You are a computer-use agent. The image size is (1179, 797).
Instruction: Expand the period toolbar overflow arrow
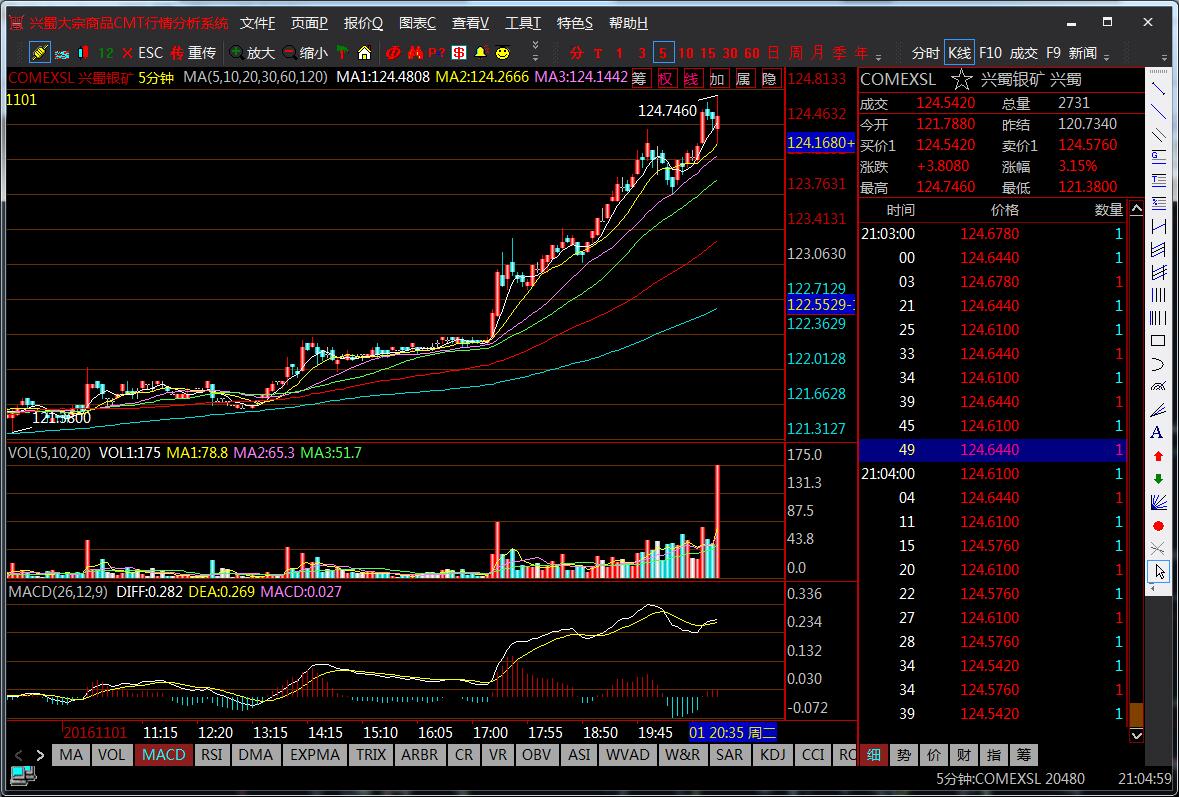[879, 56]
